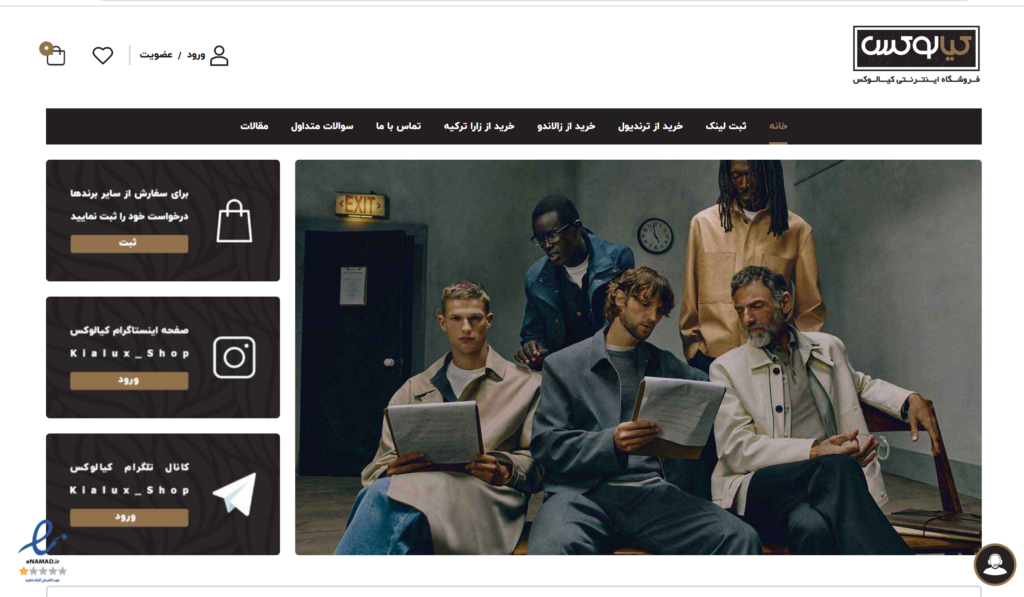The width and height of the screenshot is (1024, 597).
Task: Click the user account icon
Action: (x=219, y=56)
